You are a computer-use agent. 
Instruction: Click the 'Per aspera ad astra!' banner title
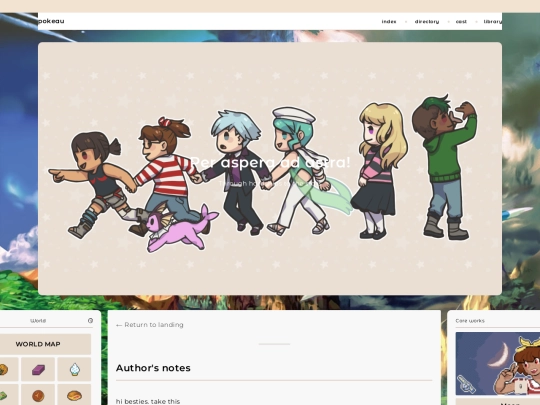click(x=270, y=162)
